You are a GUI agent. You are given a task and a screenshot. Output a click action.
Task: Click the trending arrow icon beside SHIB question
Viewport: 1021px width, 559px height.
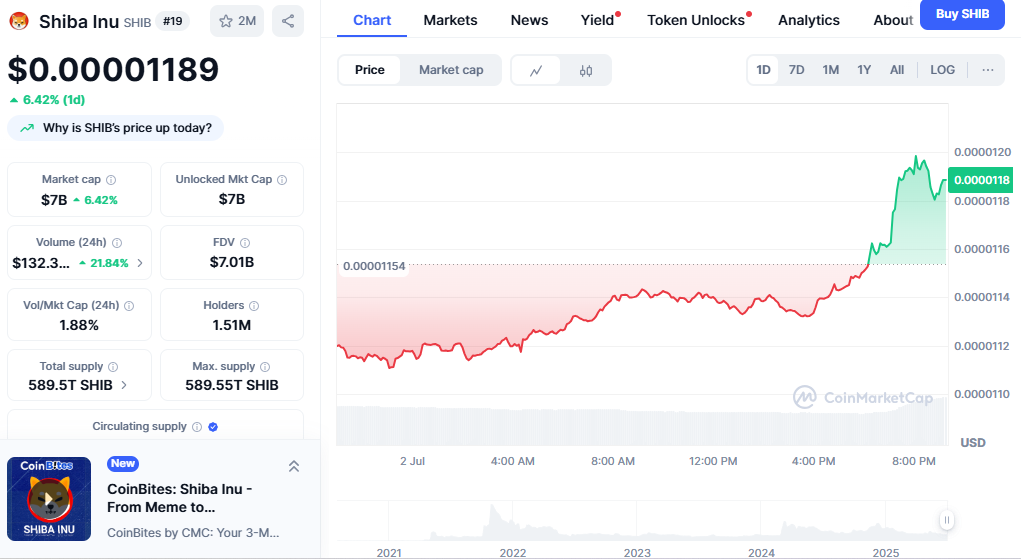[27, 128]
